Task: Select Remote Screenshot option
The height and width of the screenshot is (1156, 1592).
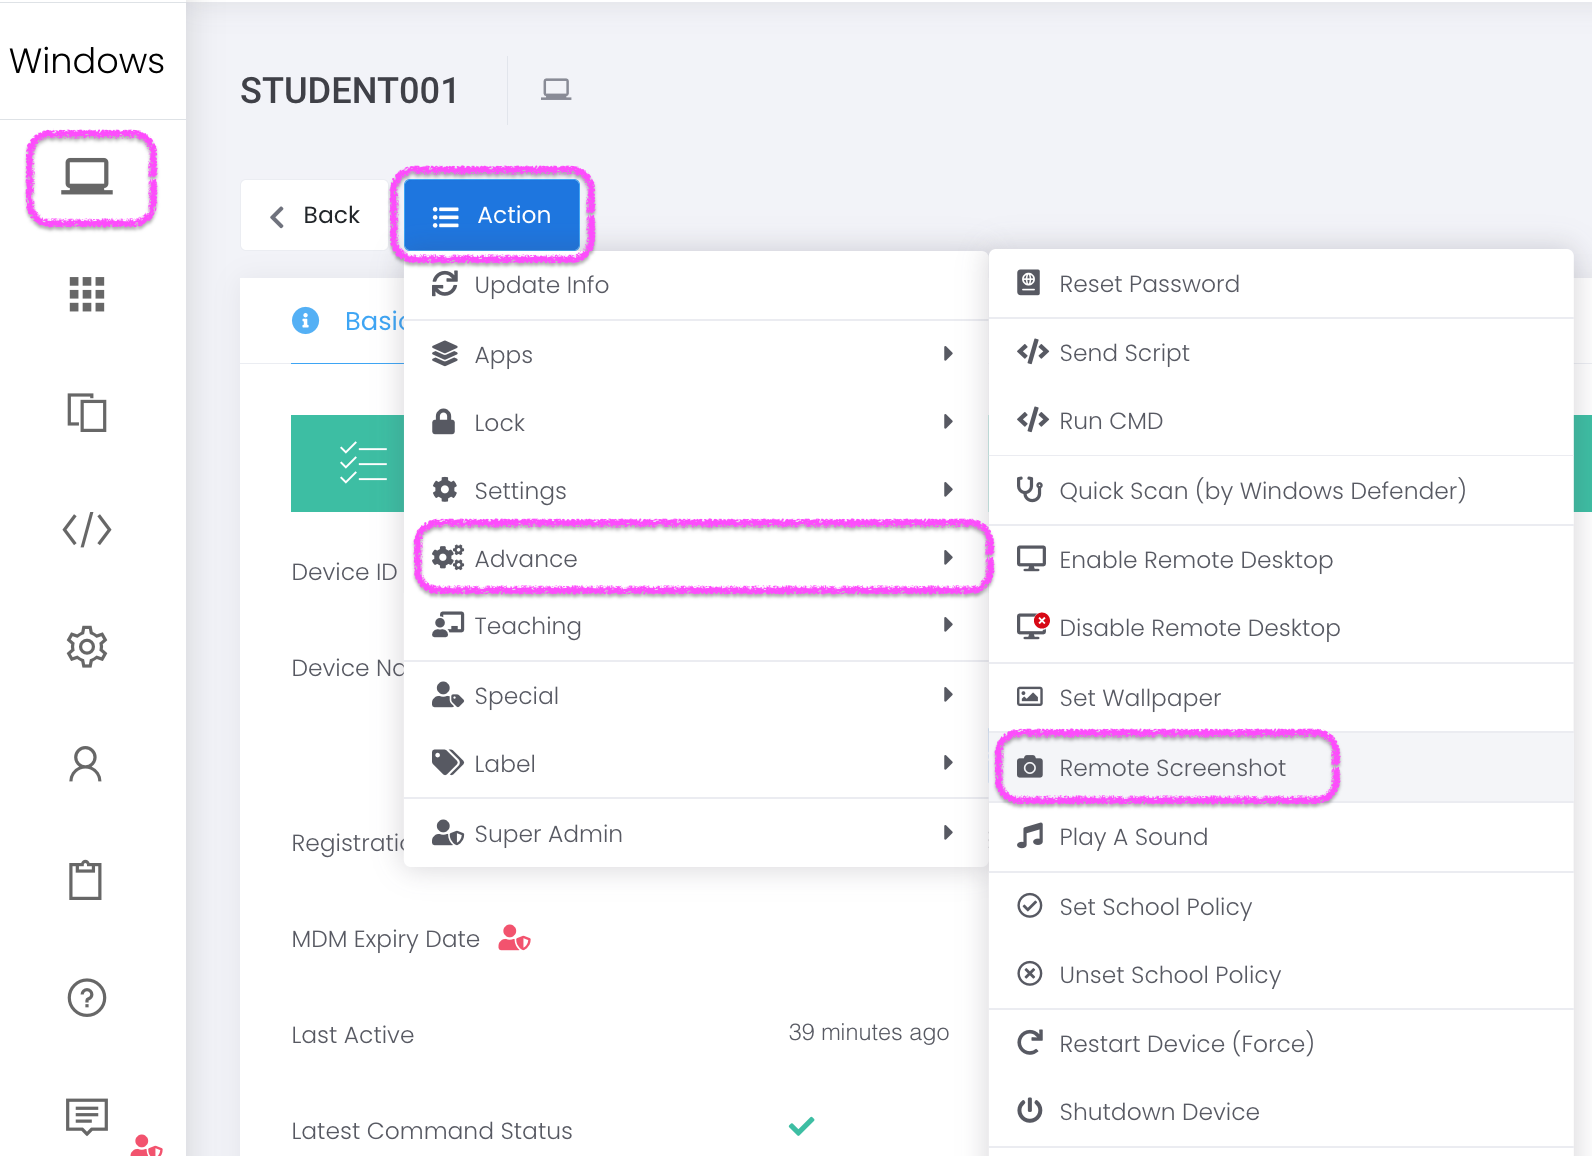Action: click(1281, 767)
